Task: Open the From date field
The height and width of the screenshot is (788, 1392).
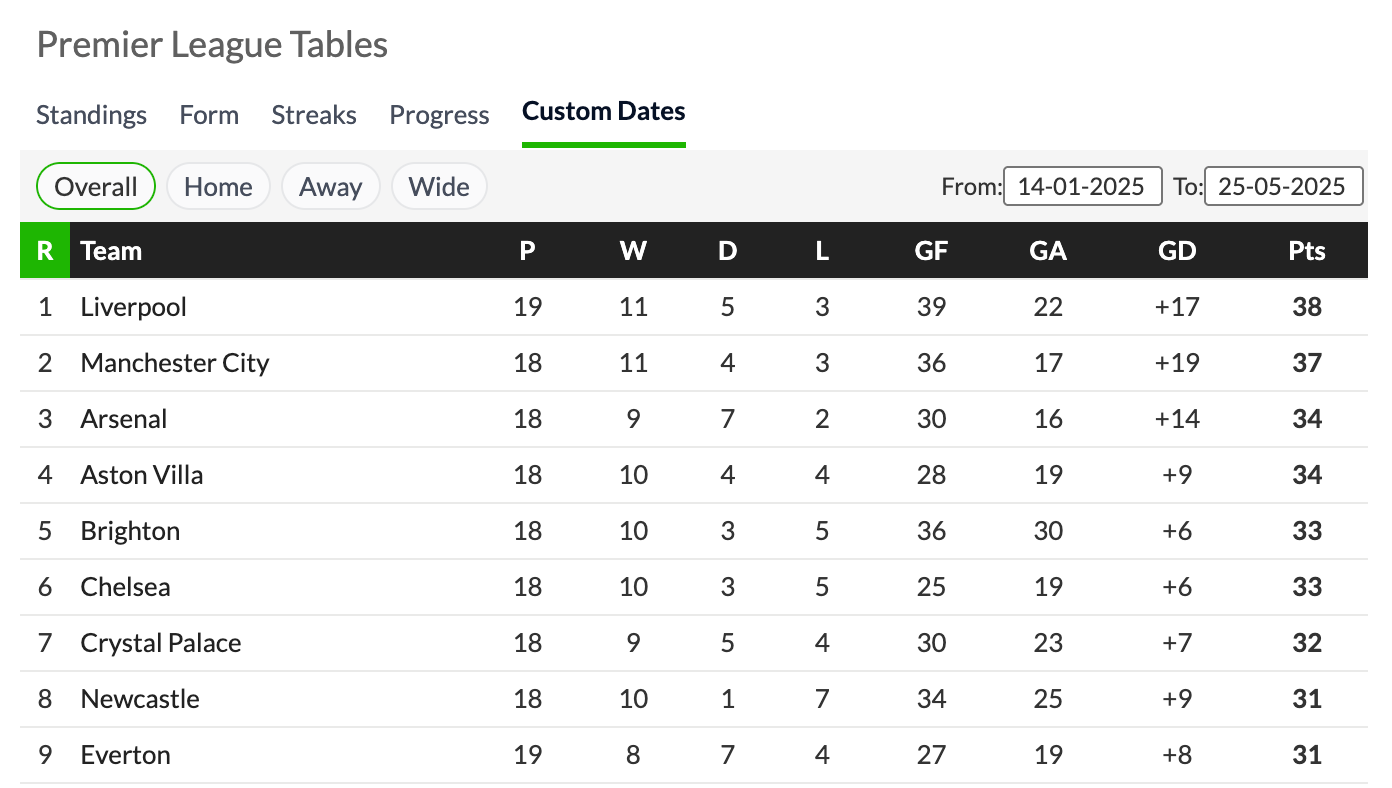Action: click(1083, 186)
